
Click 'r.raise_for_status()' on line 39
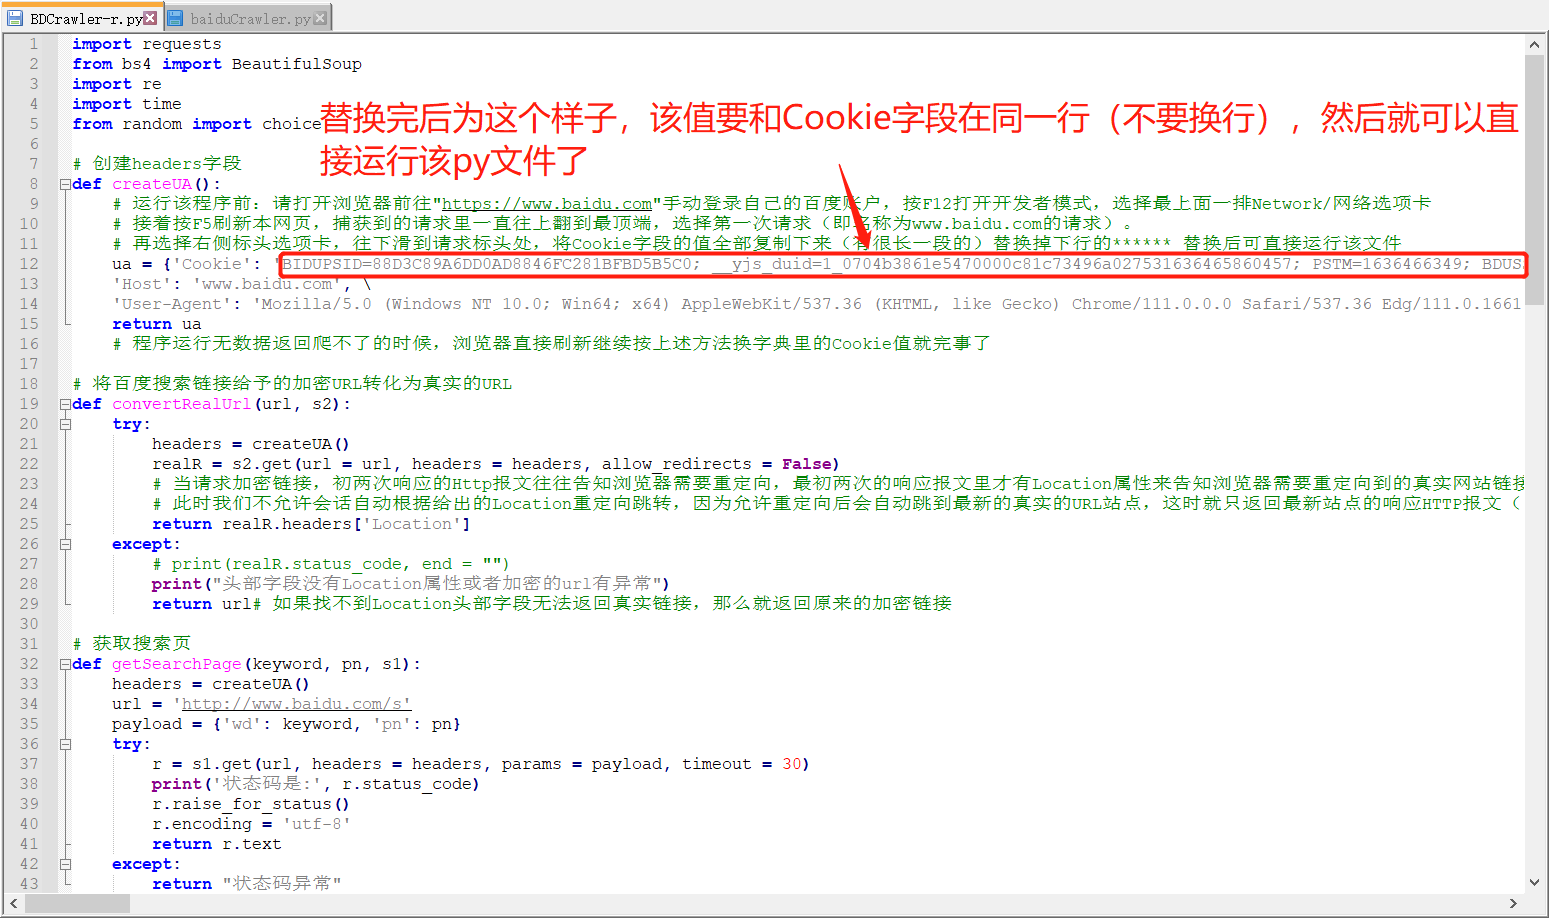pyautogui.click(x=251, y=804)
